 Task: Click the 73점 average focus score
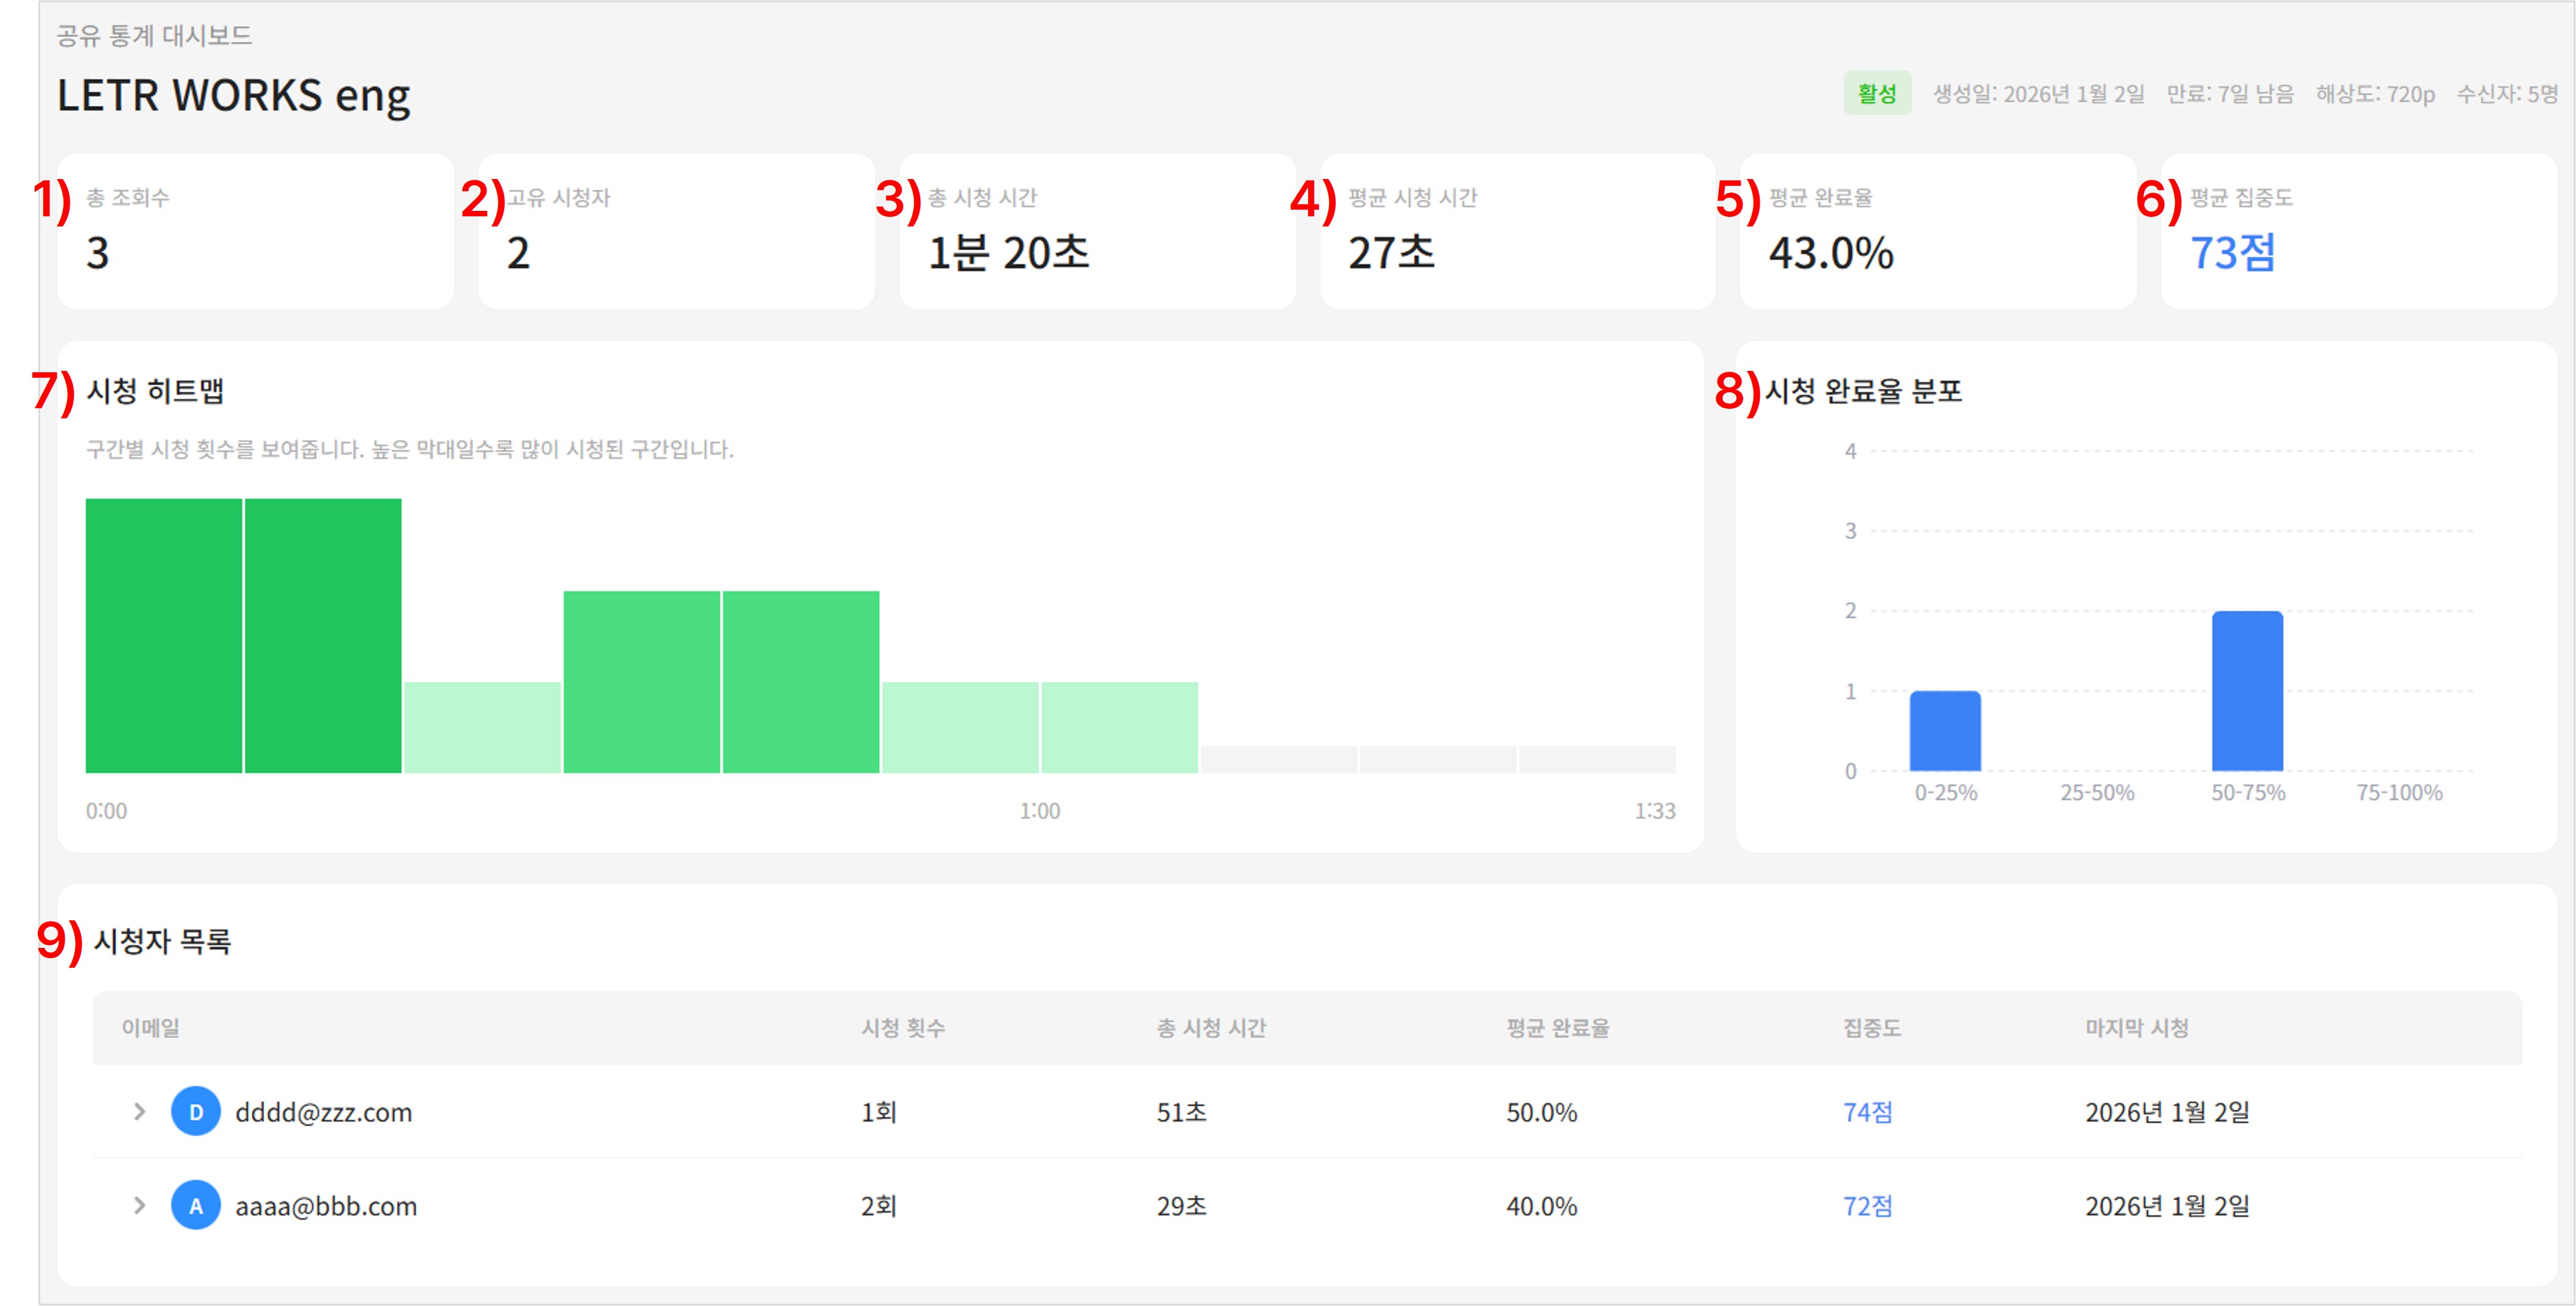[x=2232, y=252]
